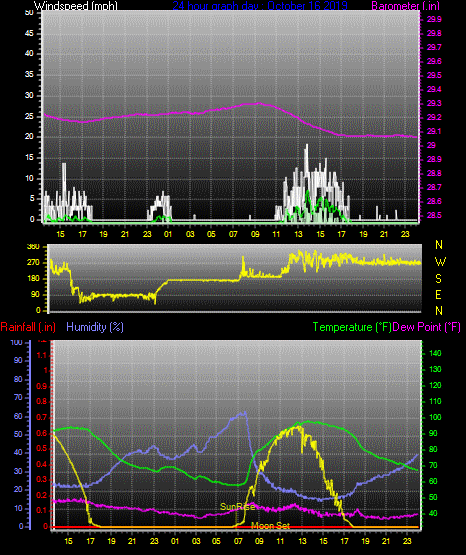Click the 'Rainfall (.in)' label

coord(28,327)
